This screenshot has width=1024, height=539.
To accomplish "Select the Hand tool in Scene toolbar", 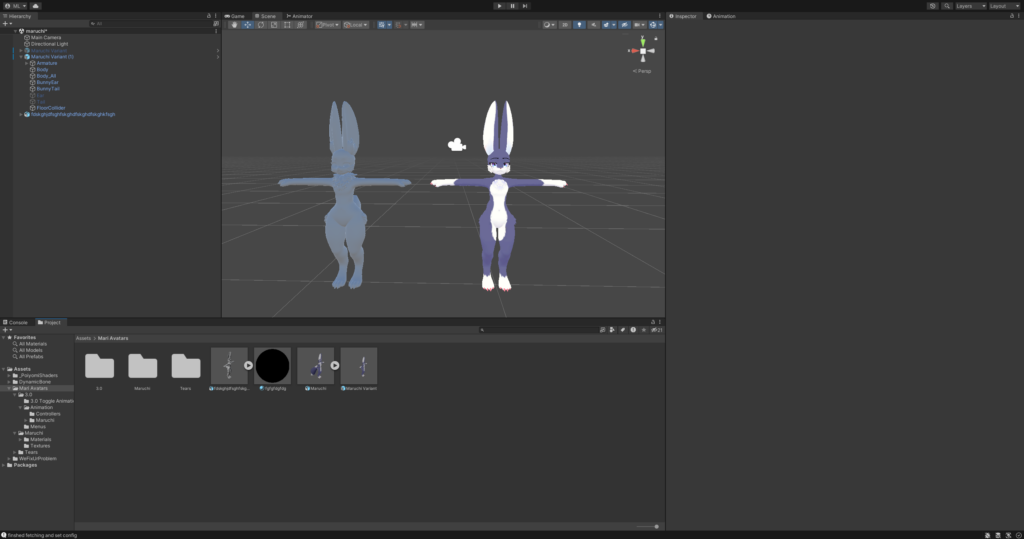I will (x=234, y=24).
